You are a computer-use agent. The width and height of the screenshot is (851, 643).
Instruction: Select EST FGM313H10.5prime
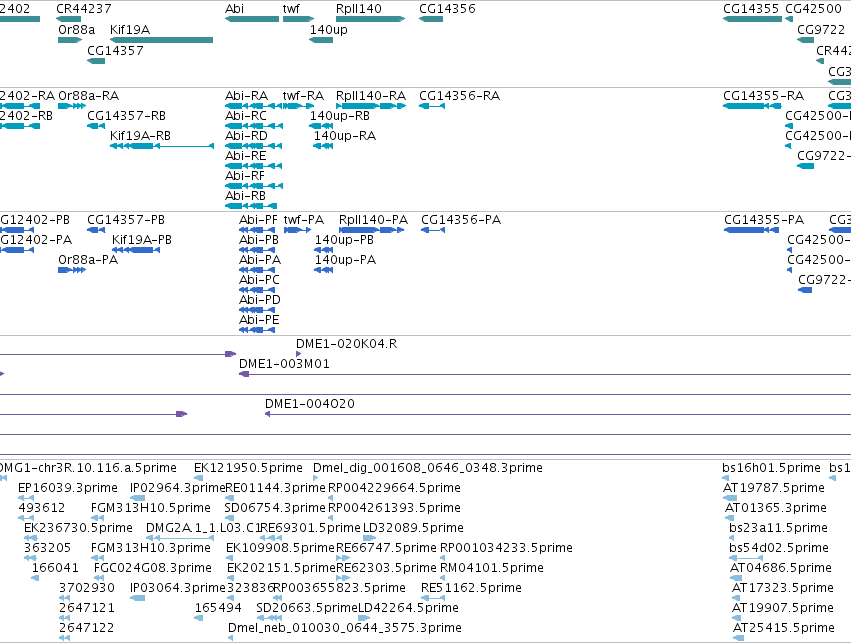97,518
